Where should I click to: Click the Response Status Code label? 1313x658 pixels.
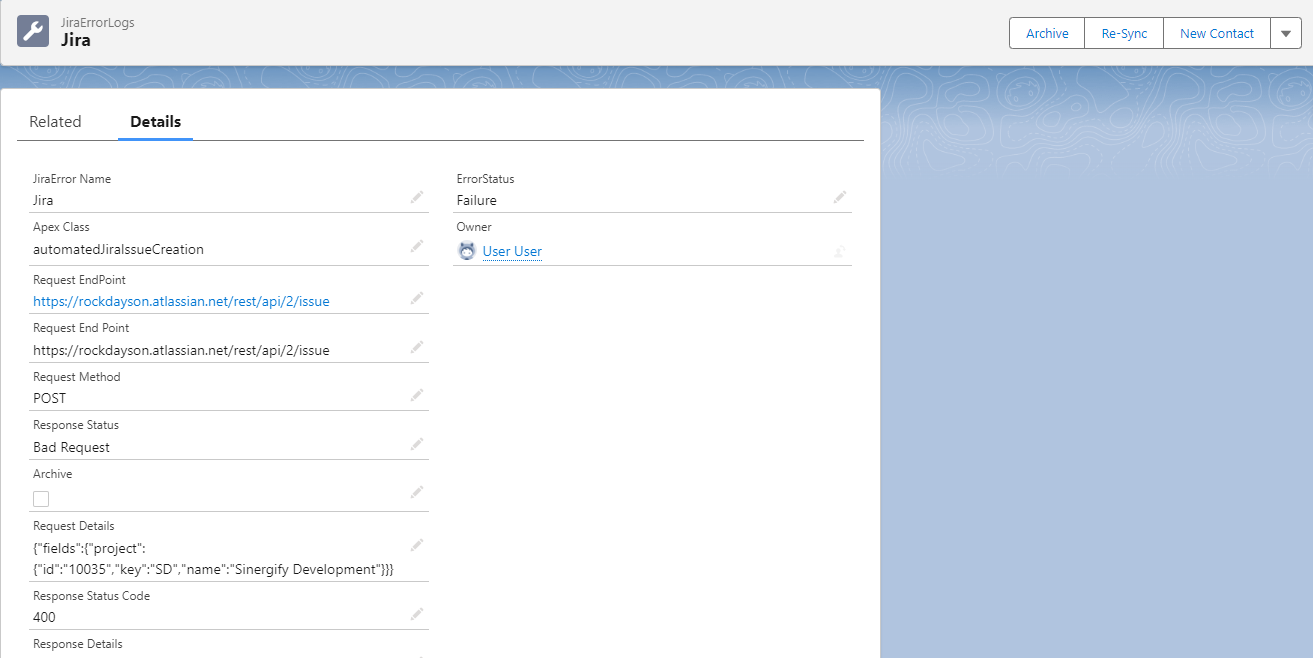(x=92, y=596)
